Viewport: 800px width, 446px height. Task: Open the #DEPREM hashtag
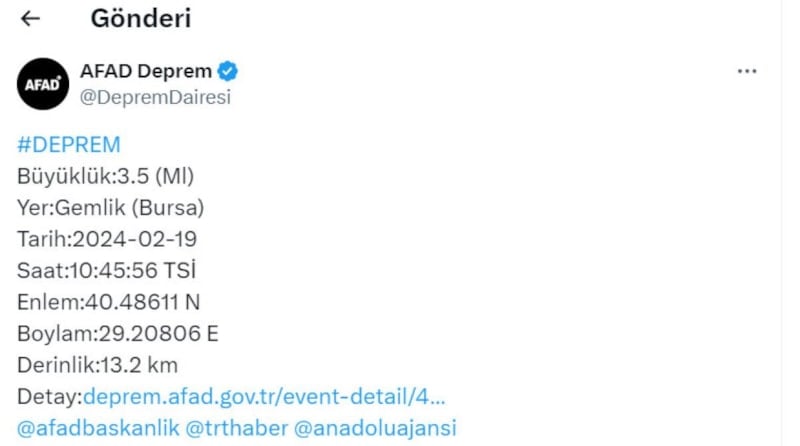click(68, 145)
